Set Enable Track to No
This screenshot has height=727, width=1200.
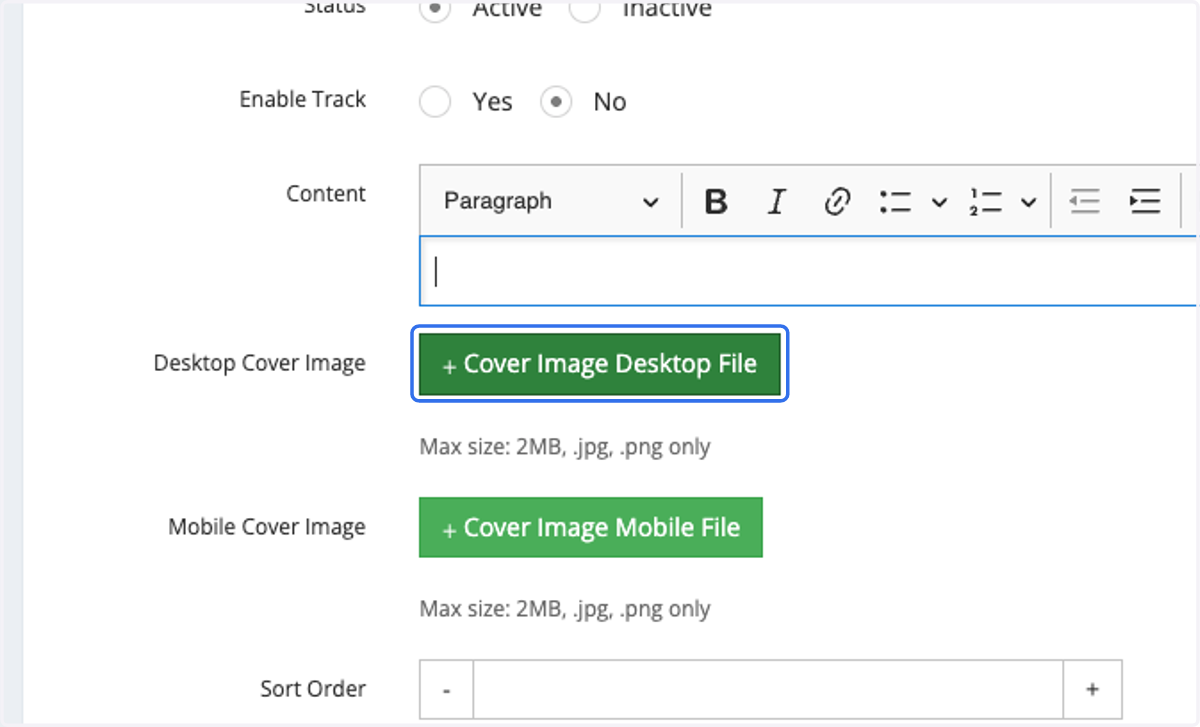point(557,102)
